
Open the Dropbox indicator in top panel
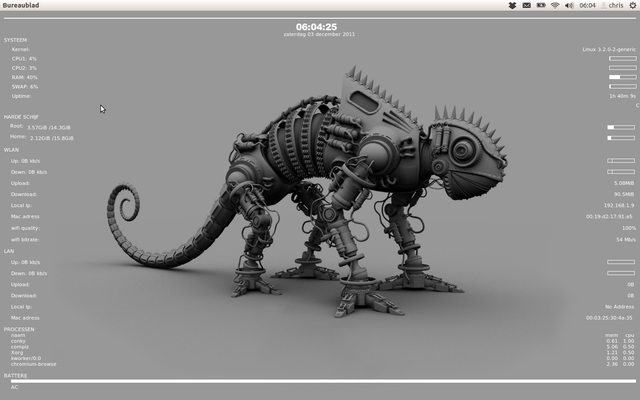[513, 5]
